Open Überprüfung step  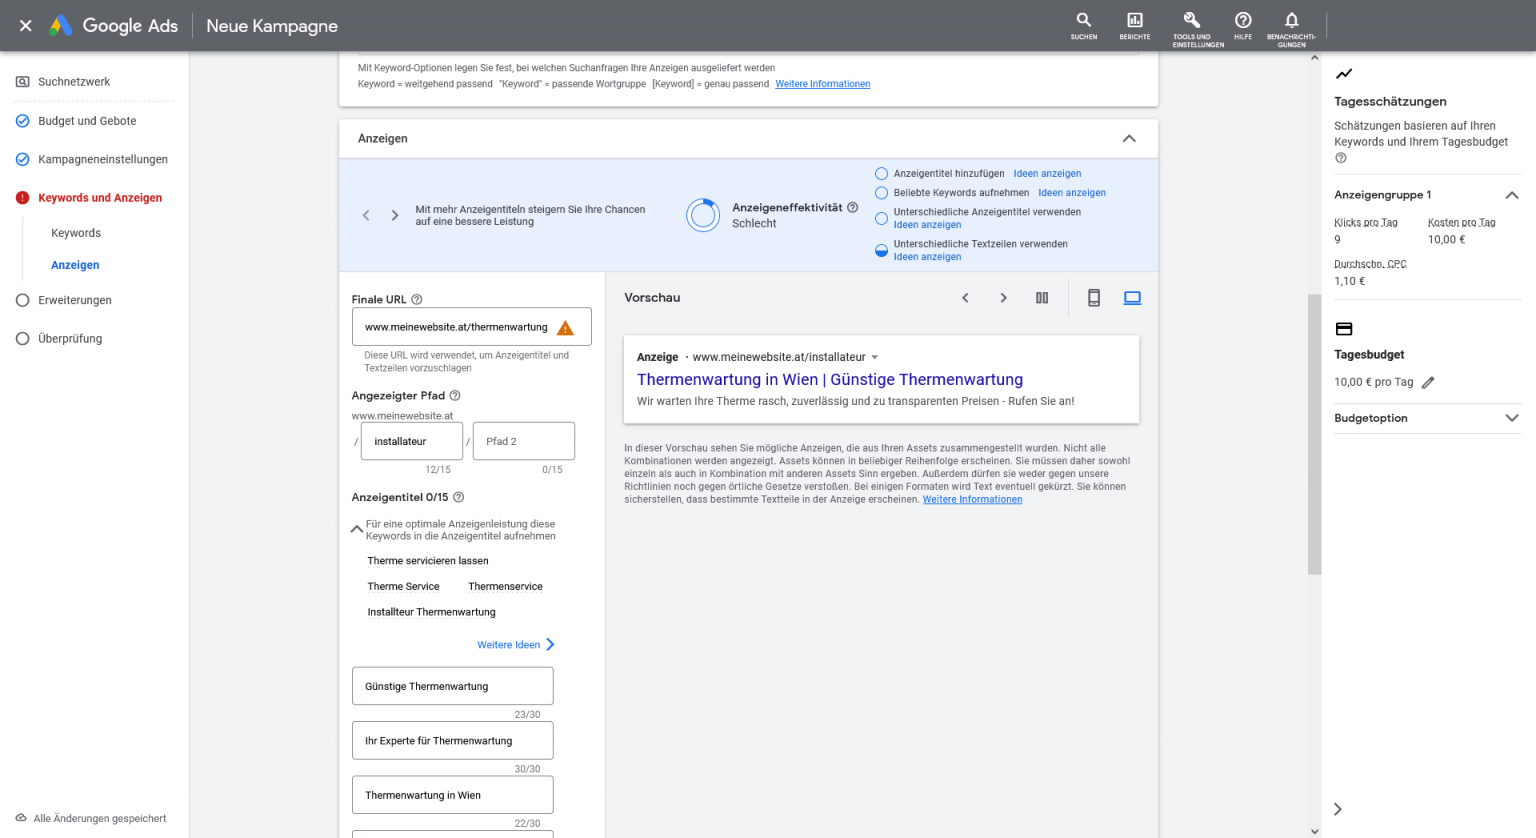tap(70, 338)
